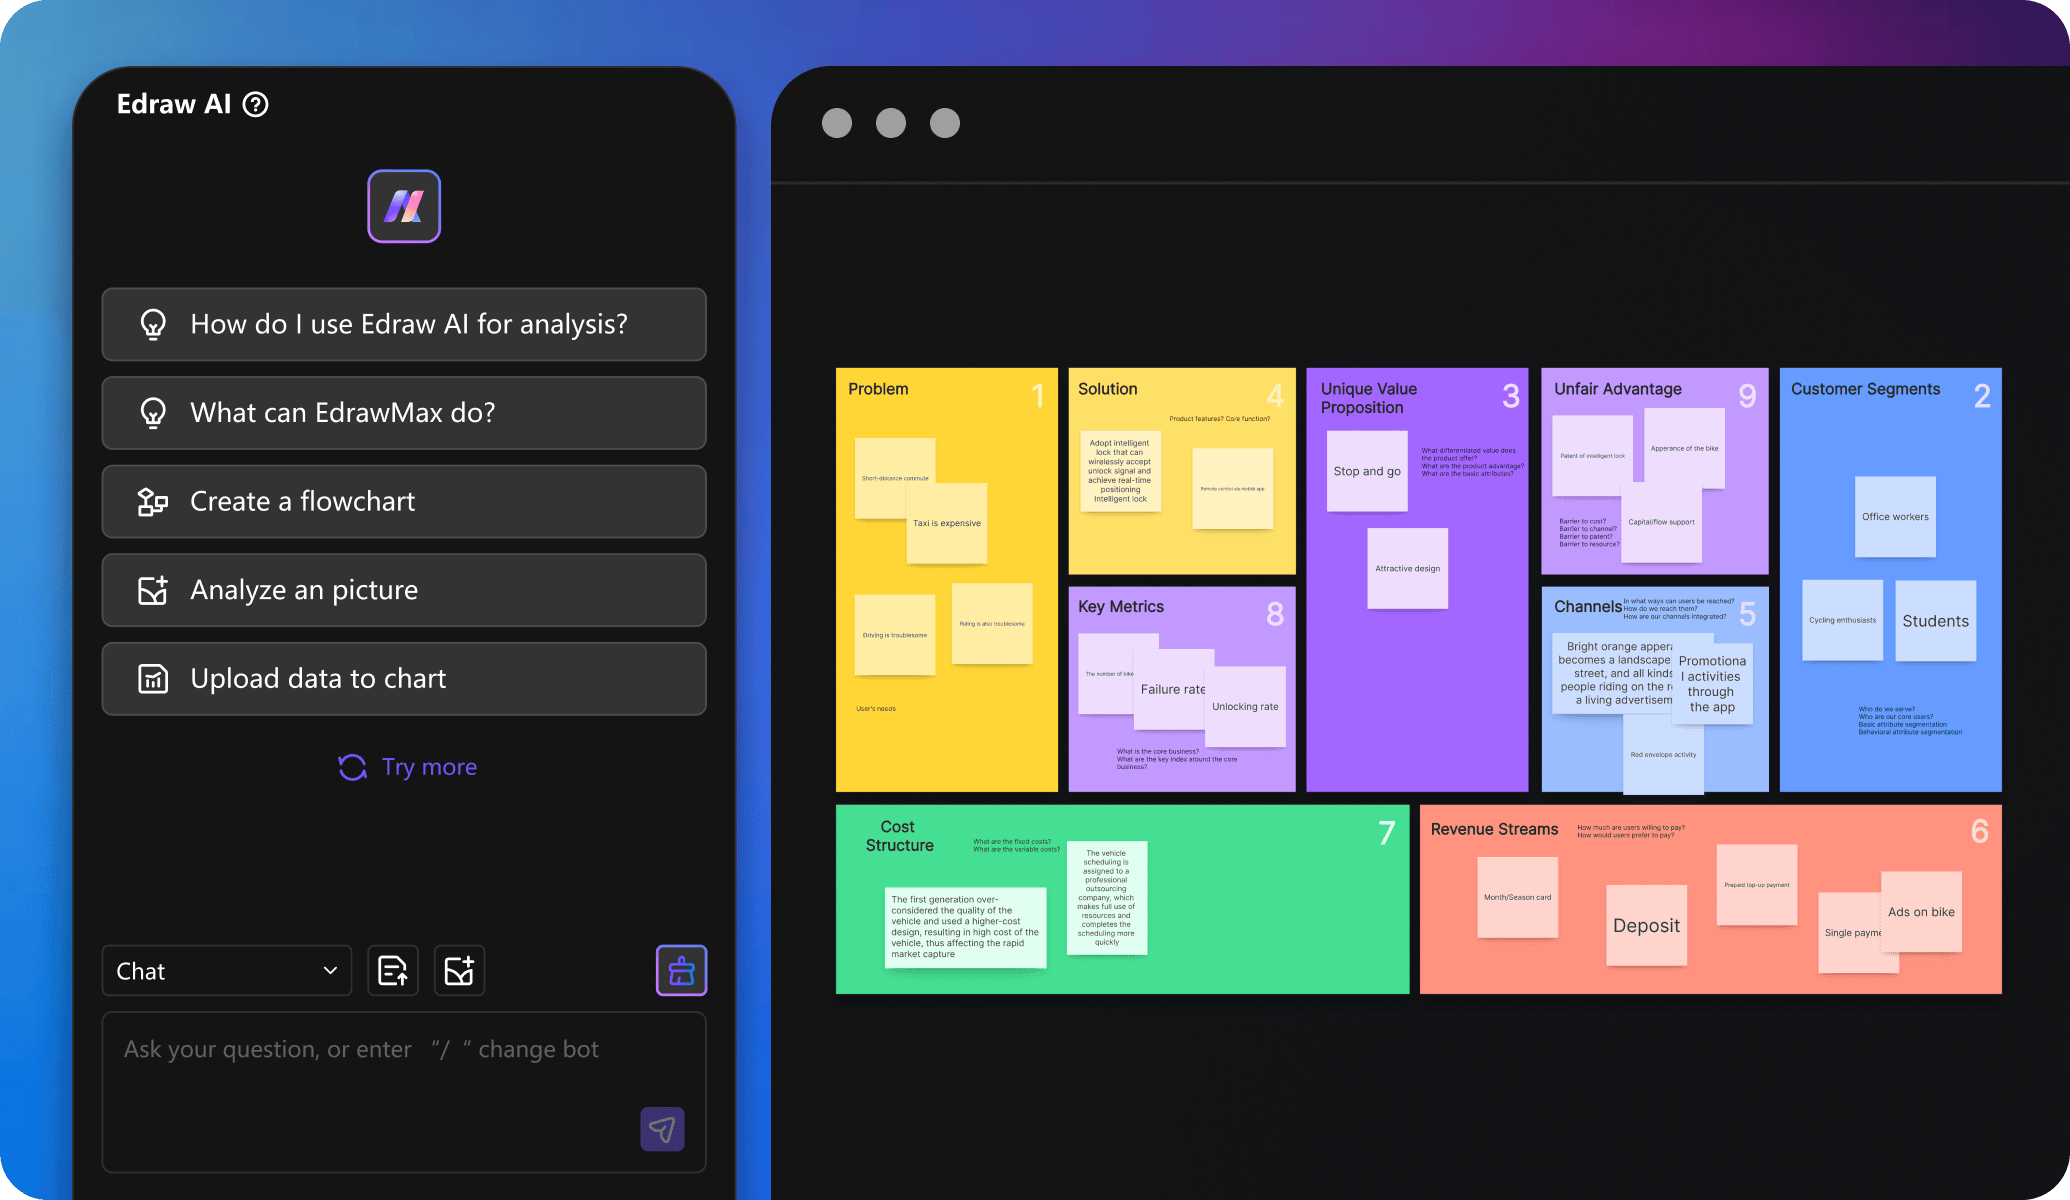Viewport: 2070px width, 1200px height.
Task: Select the Create a flowchart suggestion
Action: click(x=404, y=500)
